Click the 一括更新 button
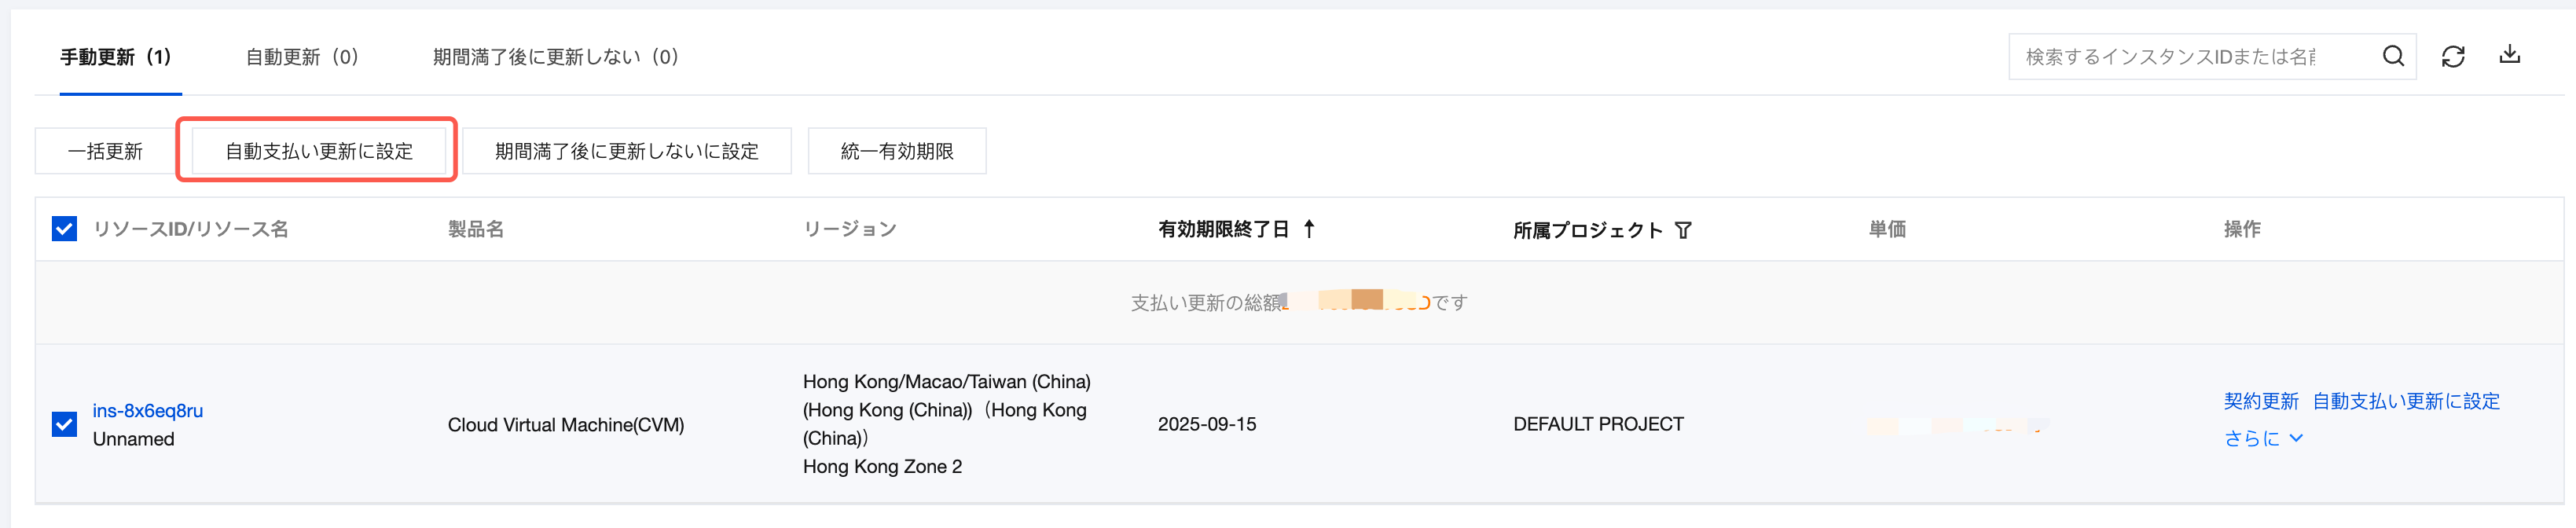This screenshot has height=528, width=2576. pyautogui.click(x=105, y=151)
